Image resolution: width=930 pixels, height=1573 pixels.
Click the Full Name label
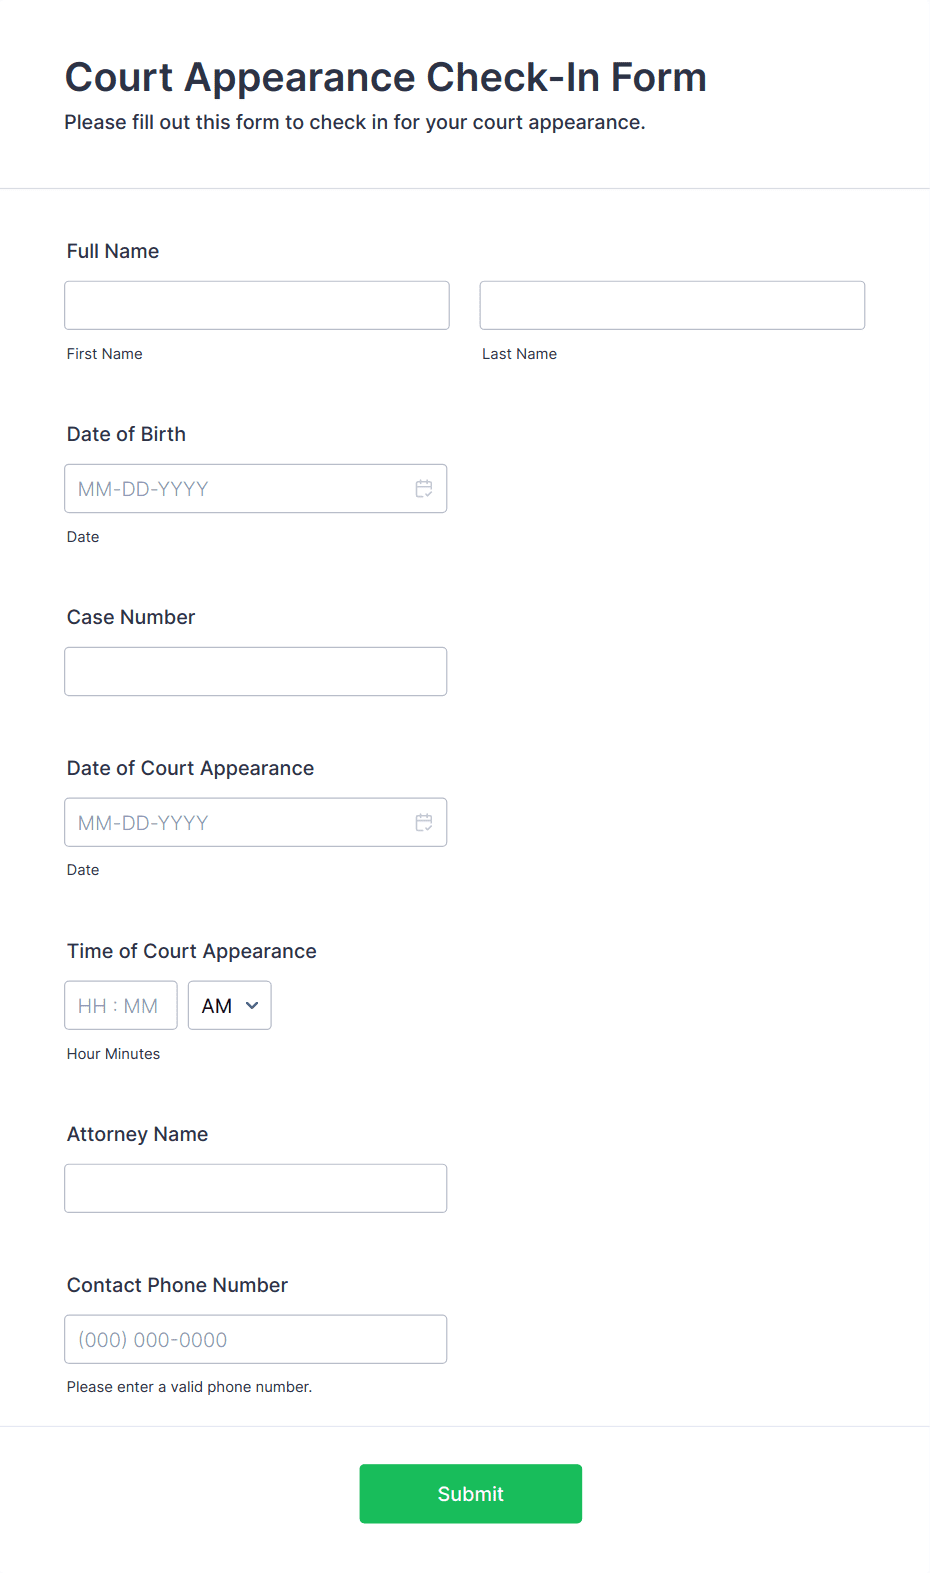coord(113,251)
